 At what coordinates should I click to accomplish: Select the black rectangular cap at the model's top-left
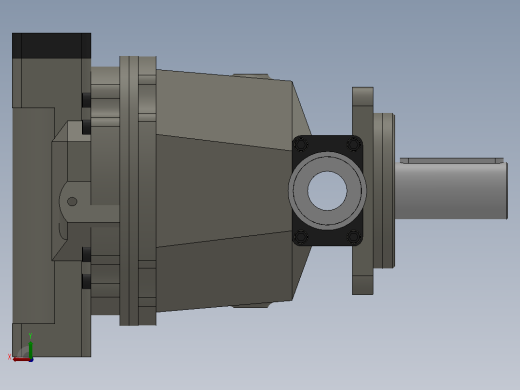click(x=52, y=46)
